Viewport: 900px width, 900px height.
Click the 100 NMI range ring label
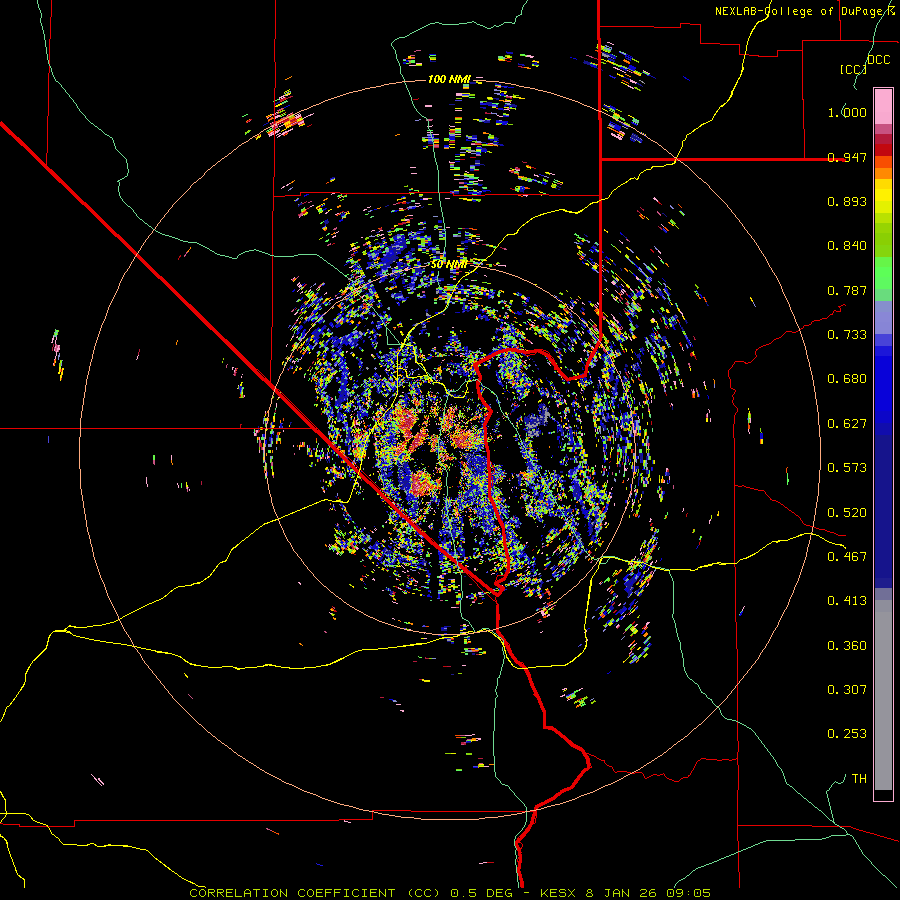coord(449,79)
